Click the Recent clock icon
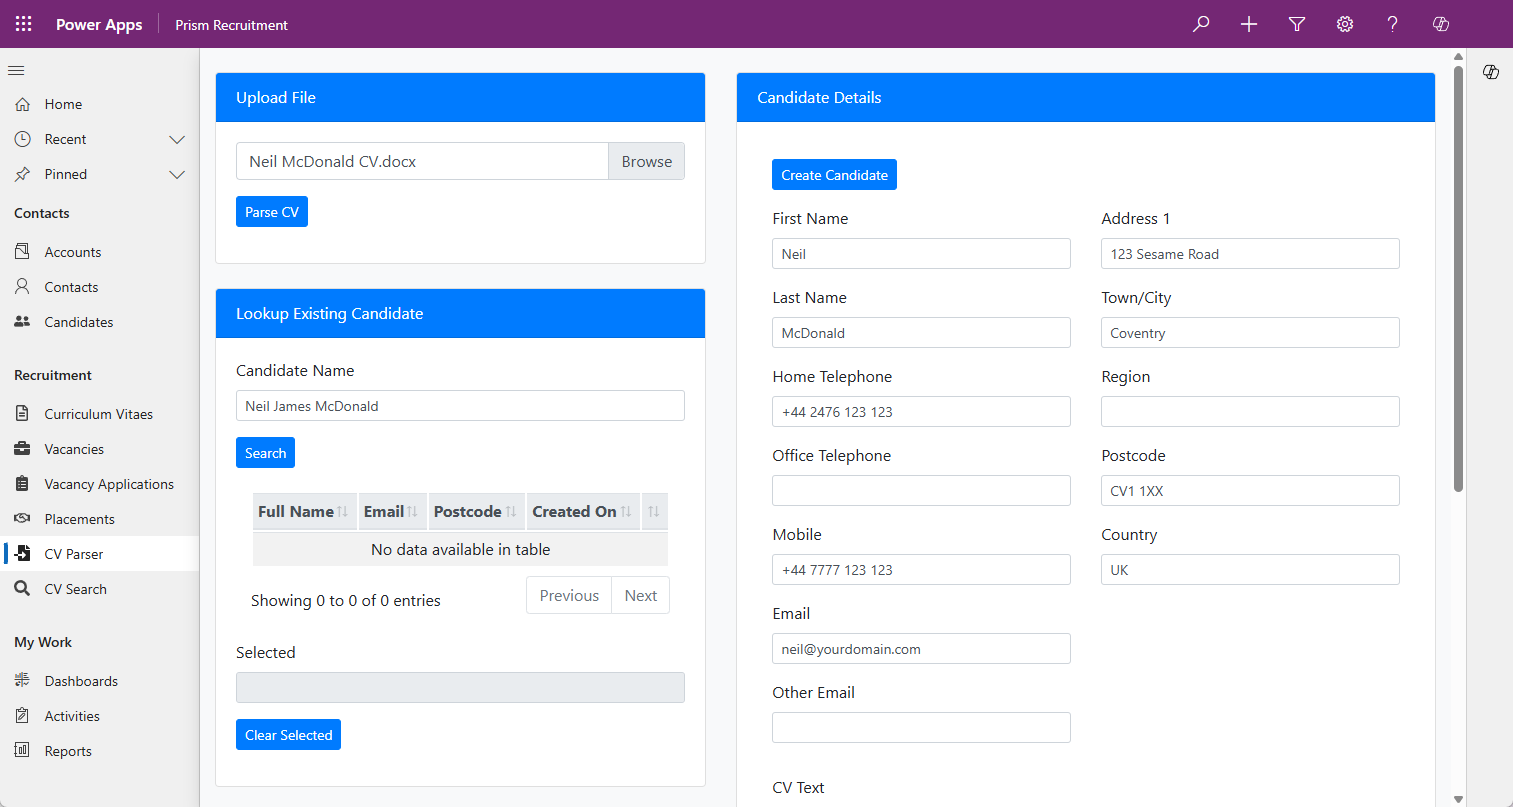Screen dimensions: 1513x807 (x=22, y=139)
